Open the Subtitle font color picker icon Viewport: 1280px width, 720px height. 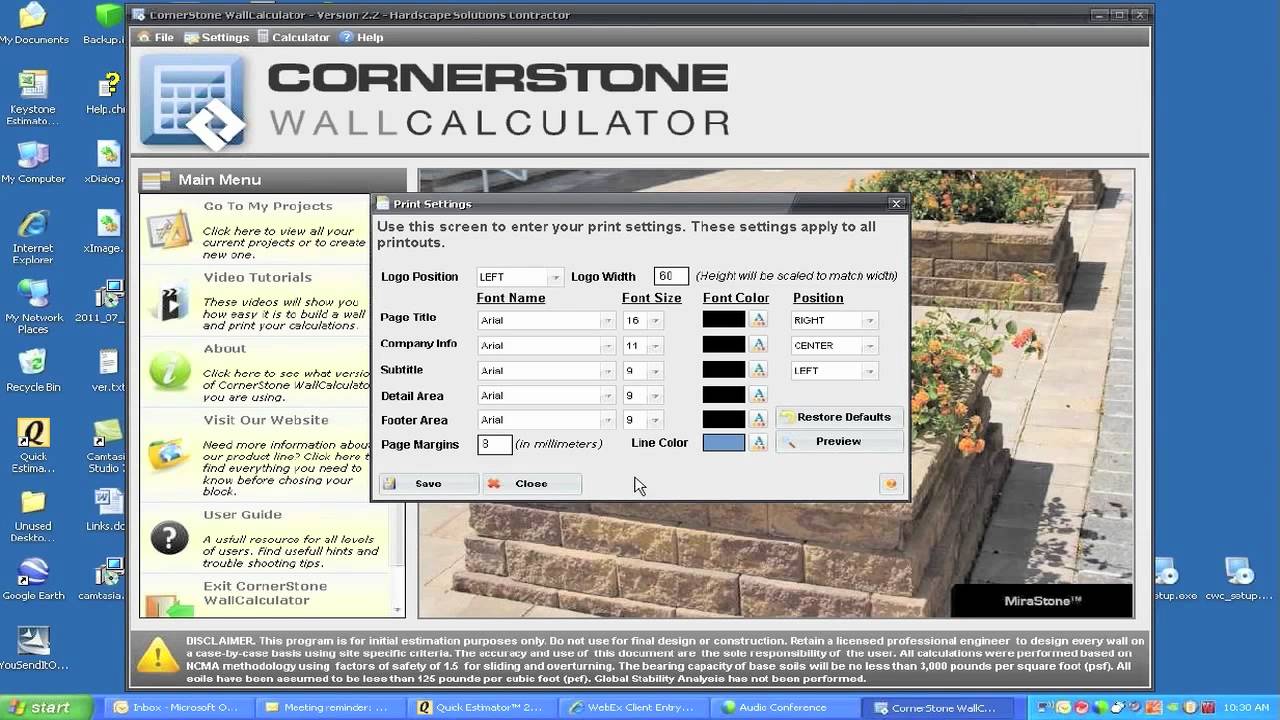tap(759, 370)
